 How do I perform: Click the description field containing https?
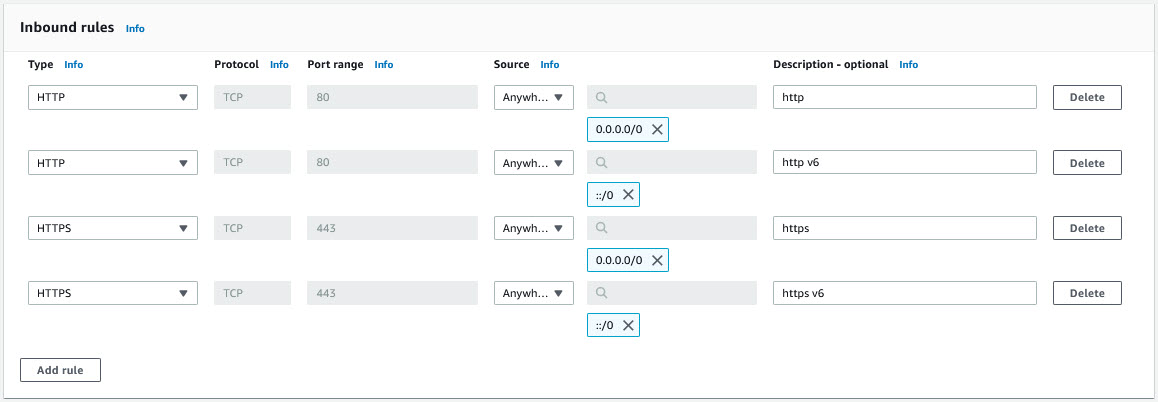pos(904,229)
